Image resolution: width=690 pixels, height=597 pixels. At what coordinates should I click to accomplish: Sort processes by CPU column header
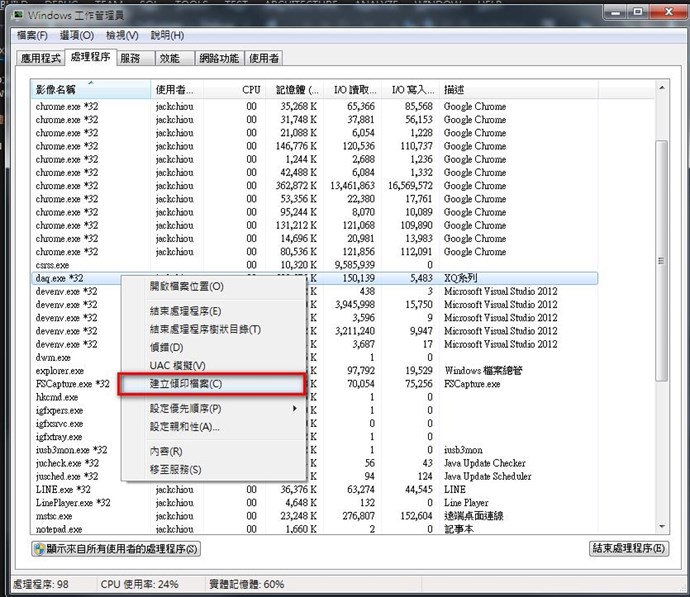click(x=251, y=90)
